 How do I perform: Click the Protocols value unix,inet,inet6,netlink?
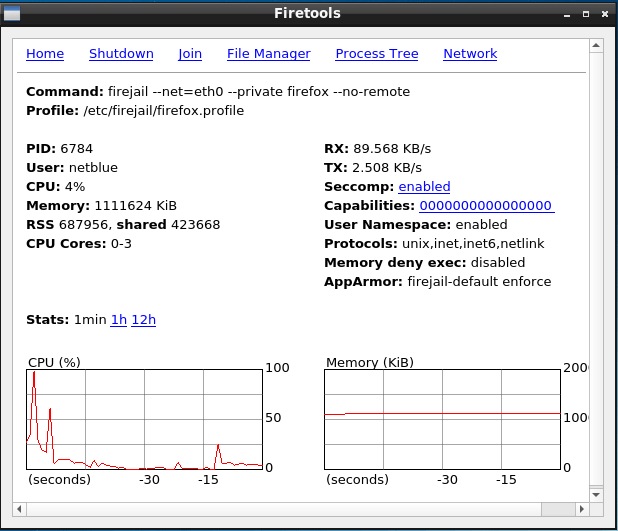tap(473, 244)
